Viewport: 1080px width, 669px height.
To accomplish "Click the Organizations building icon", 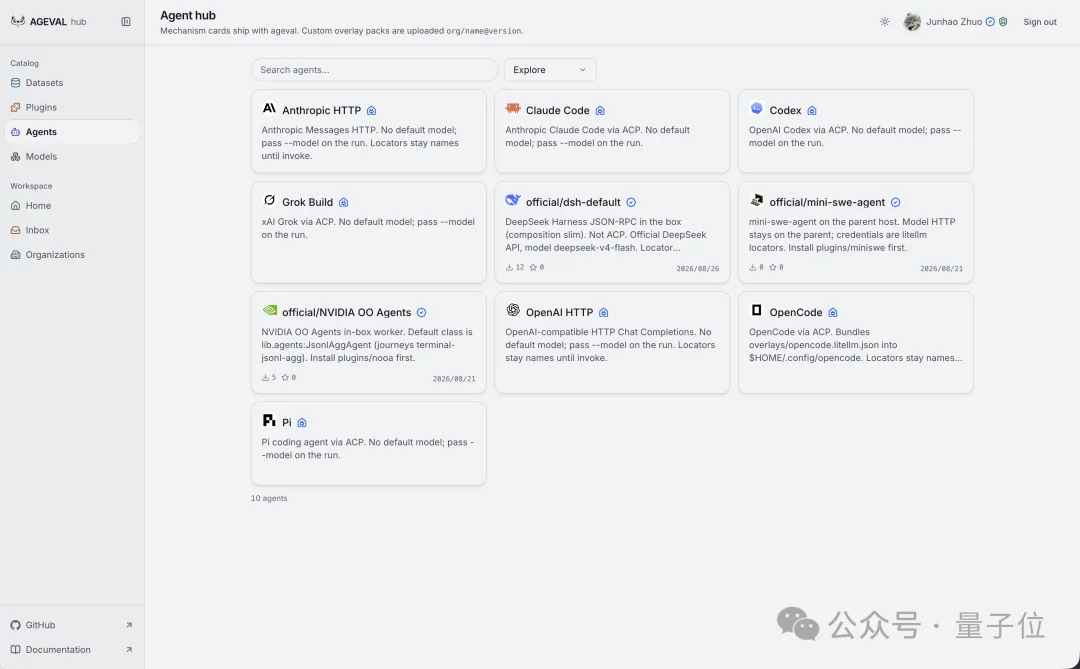I will pyautogui.click(x=16, y=255).
